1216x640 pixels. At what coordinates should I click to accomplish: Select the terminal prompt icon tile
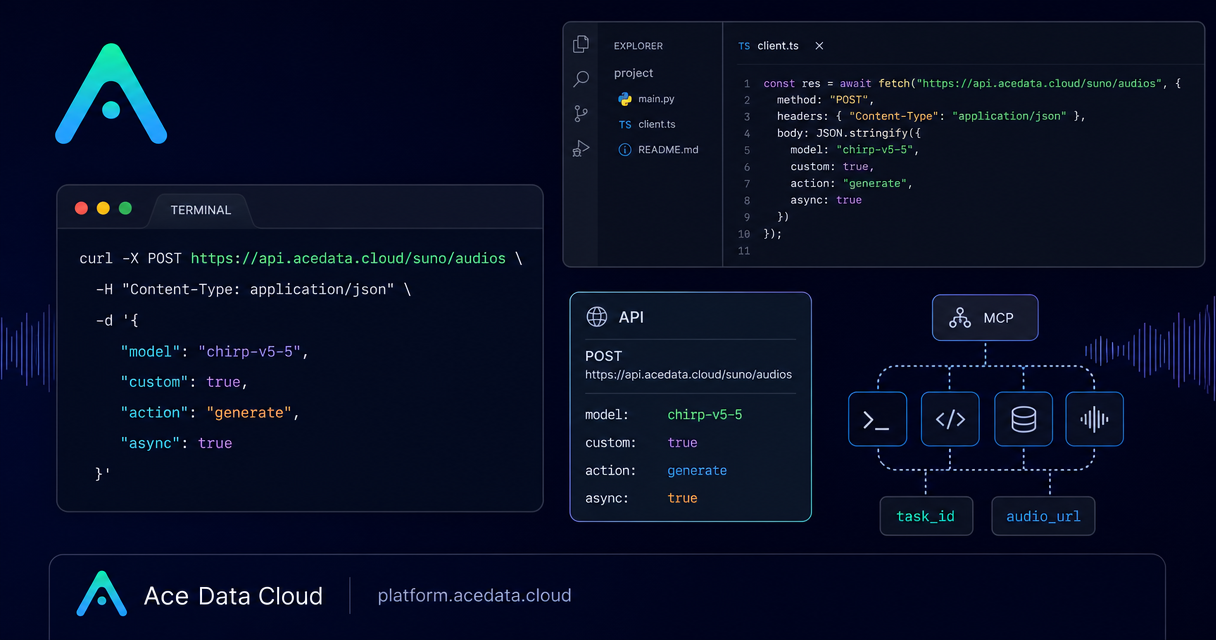tap(877, 419)
